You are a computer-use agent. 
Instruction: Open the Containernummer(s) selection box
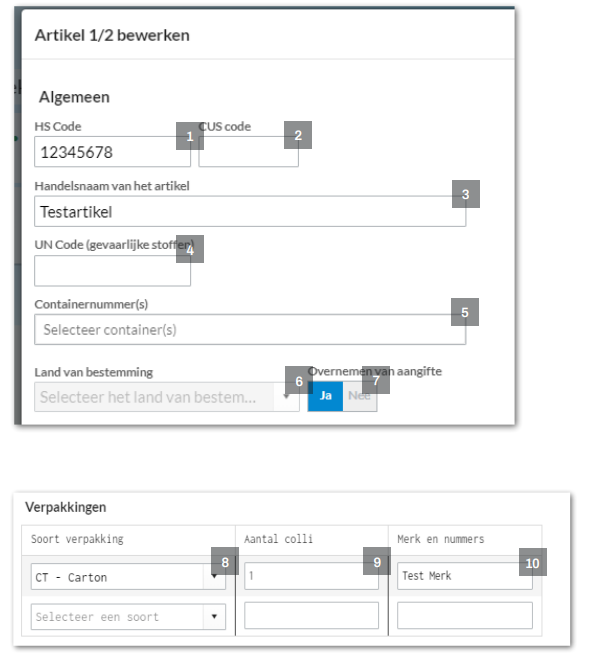click(x=250, y=330)
